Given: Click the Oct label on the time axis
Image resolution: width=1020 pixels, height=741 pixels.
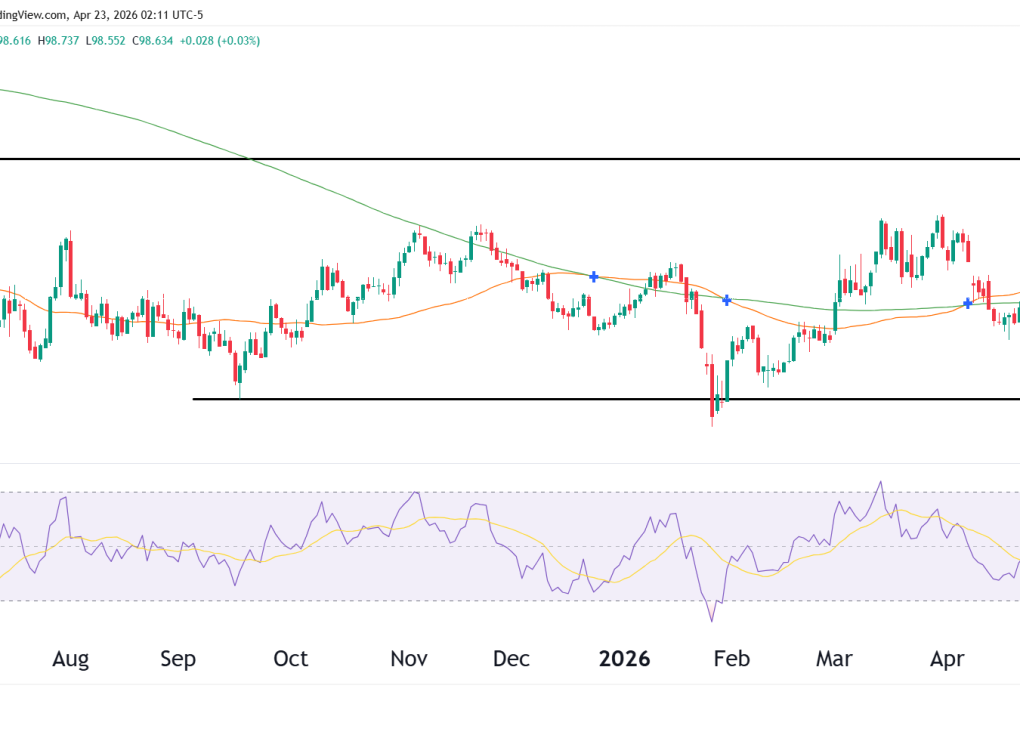Looking at the screenshot, I should click(x=291, y=659).
